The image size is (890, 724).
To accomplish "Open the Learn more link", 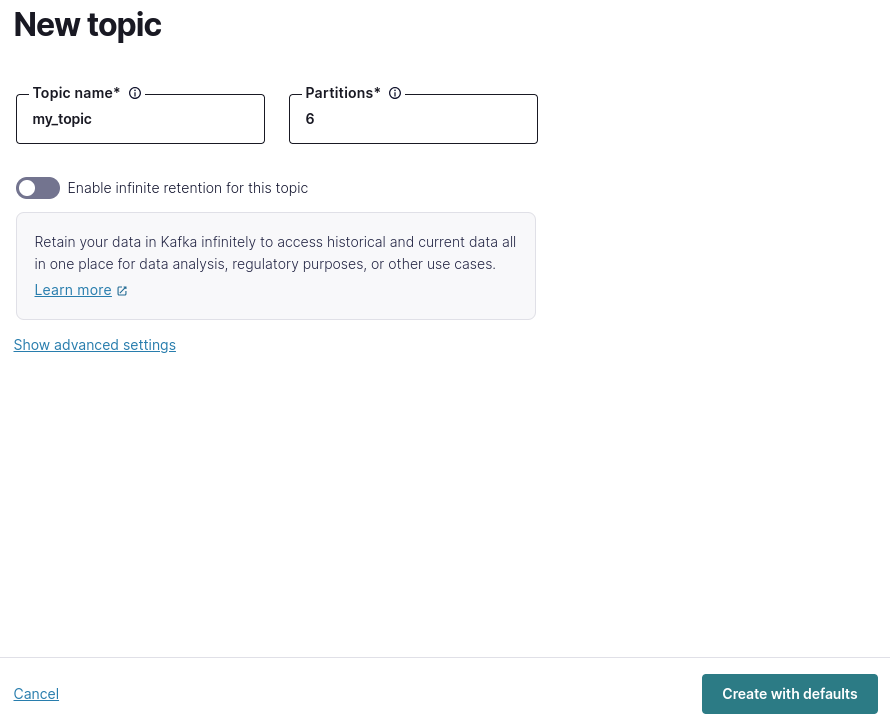I will (x=73, y=290).
